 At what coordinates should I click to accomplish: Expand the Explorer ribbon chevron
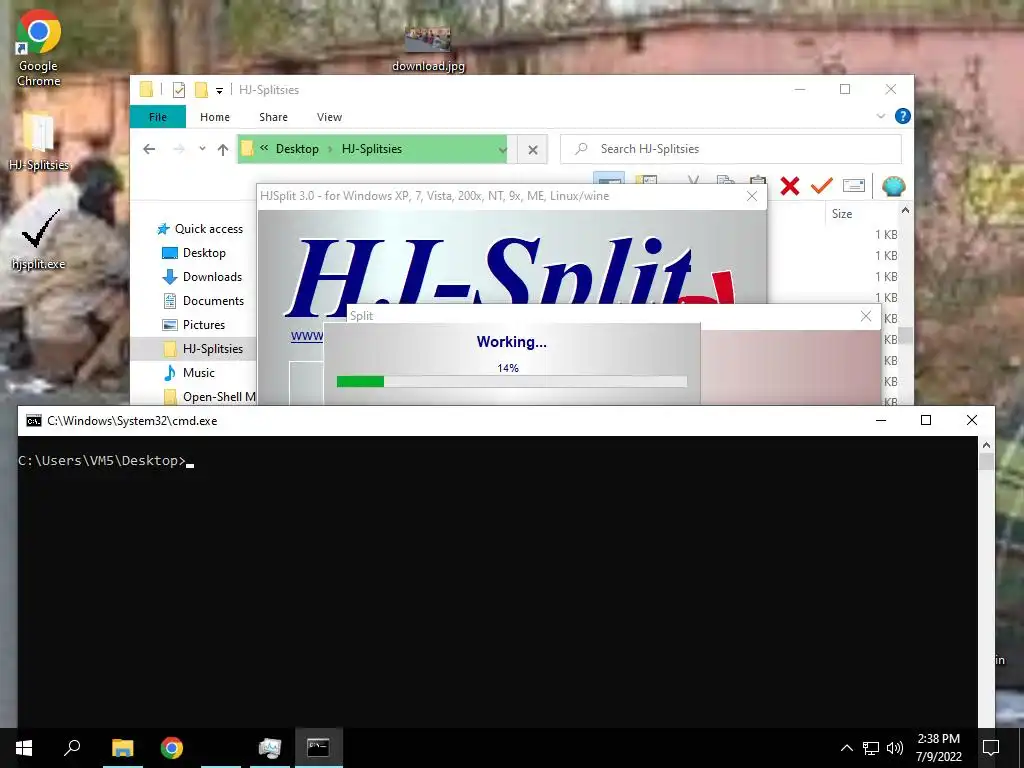(x=880, y=116)
